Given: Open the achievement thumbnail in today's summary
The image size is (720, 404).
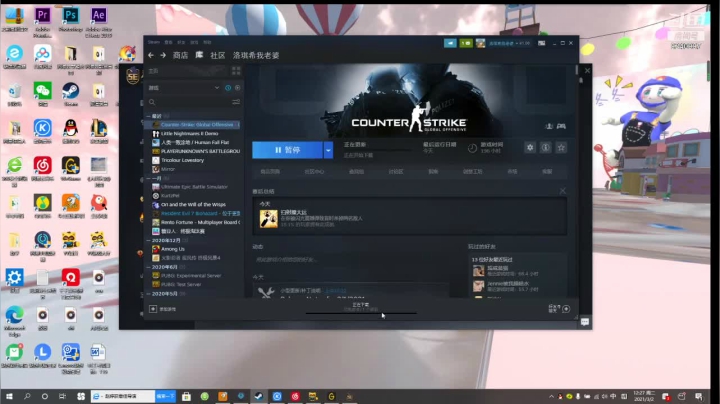Looking at the screenshot, I should point(269,219).
